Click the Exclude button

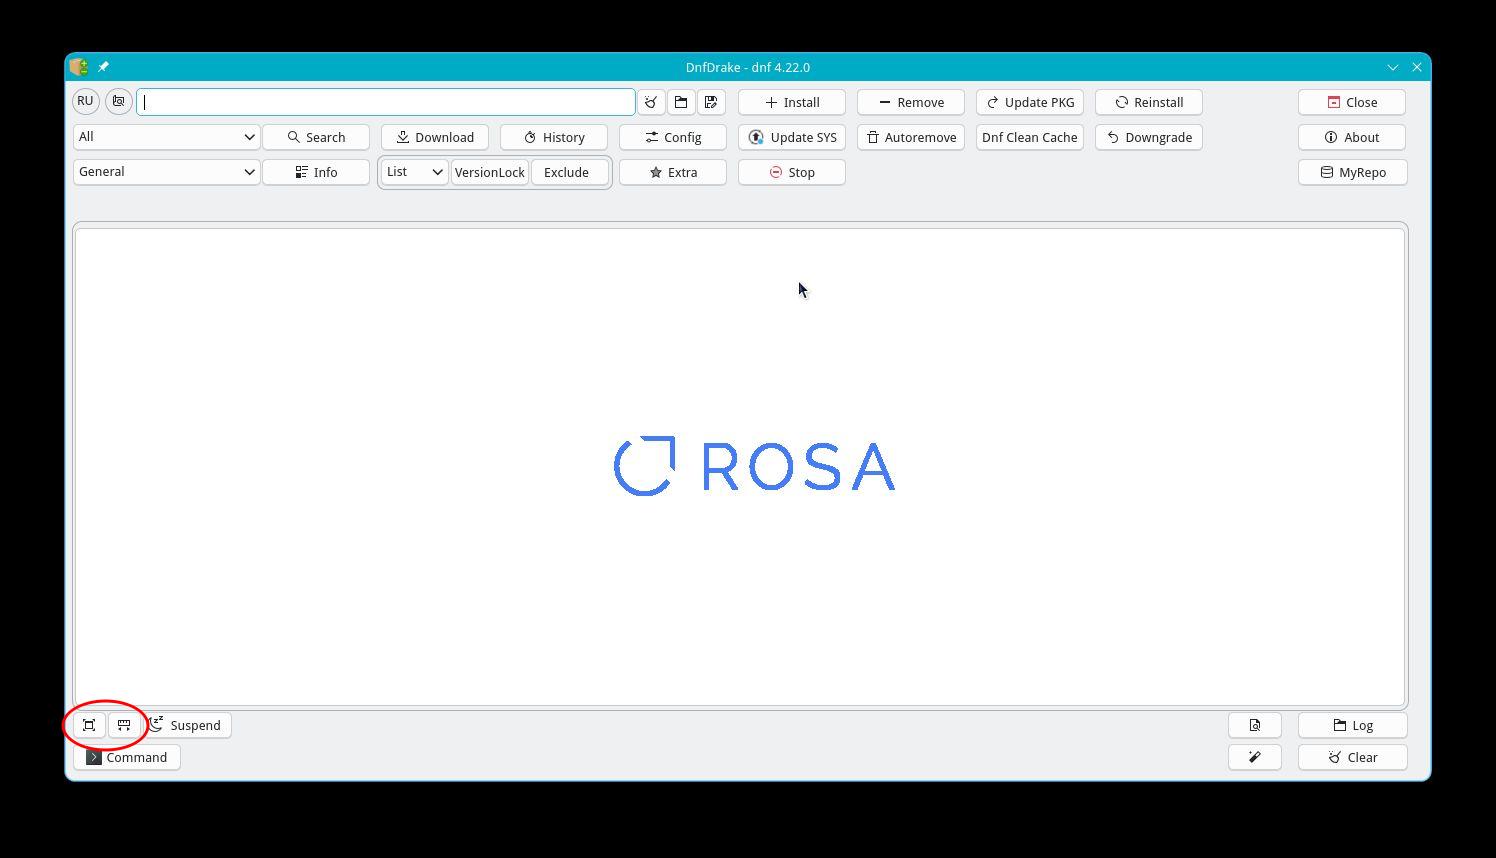[x=569, y=172]
